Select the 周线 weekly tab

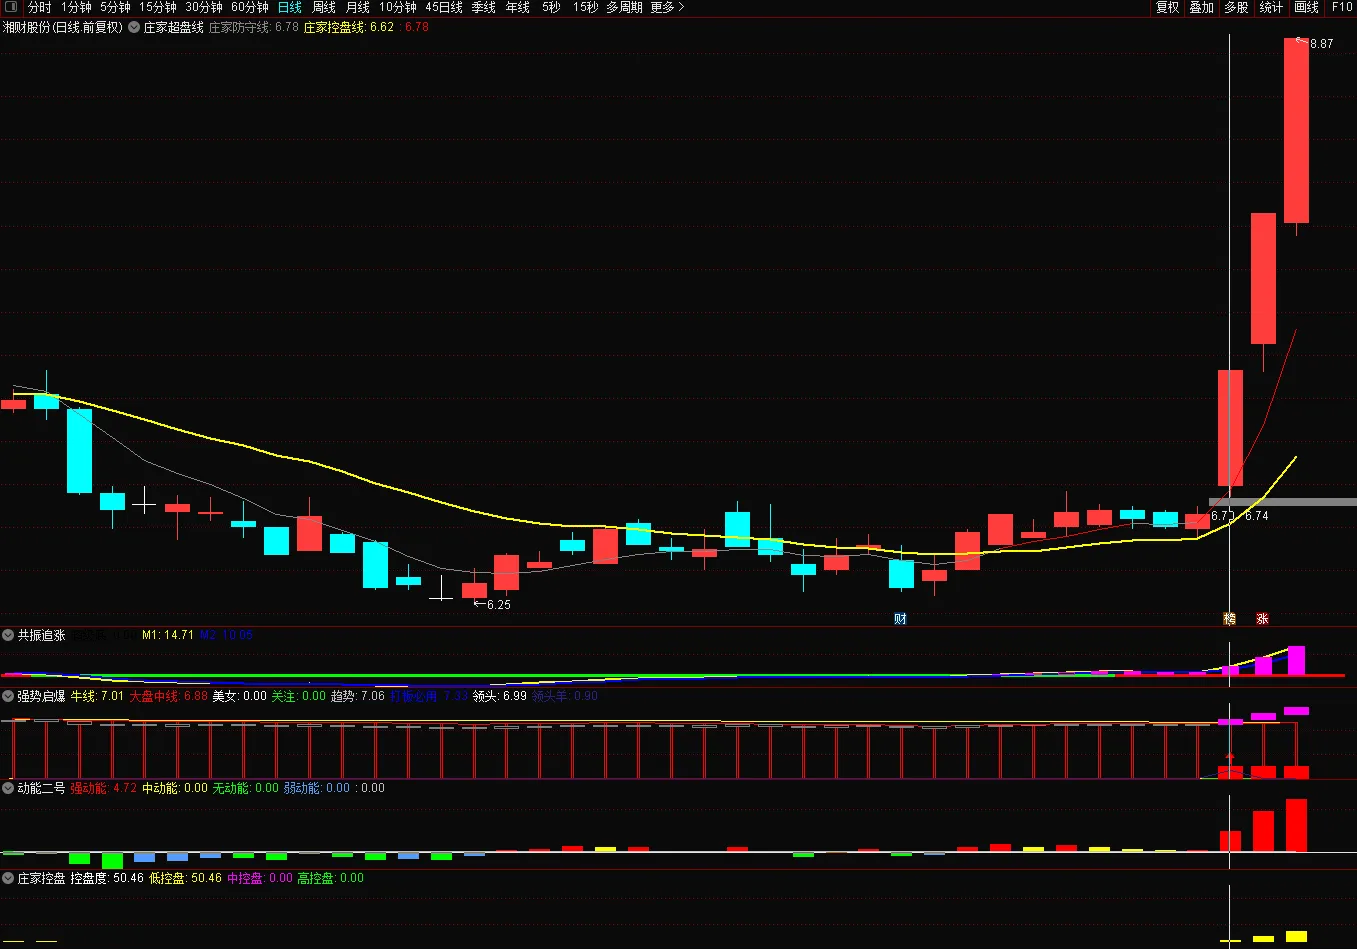click(x=324, y=7)
